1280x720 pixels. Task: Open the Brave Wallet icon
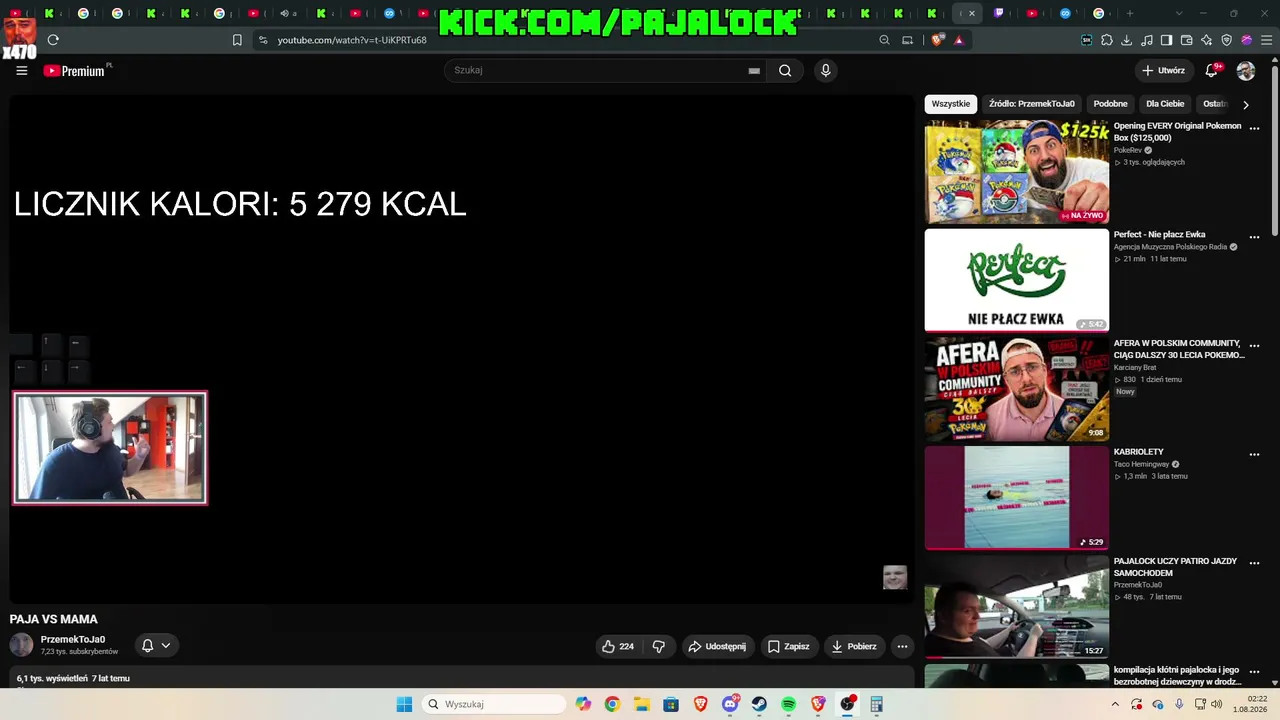[1187, 40]
